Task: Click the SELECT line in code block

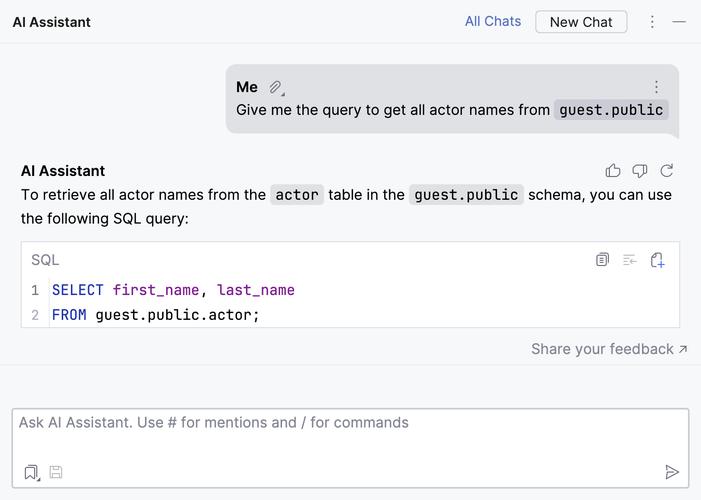Action: click(173, 290)
